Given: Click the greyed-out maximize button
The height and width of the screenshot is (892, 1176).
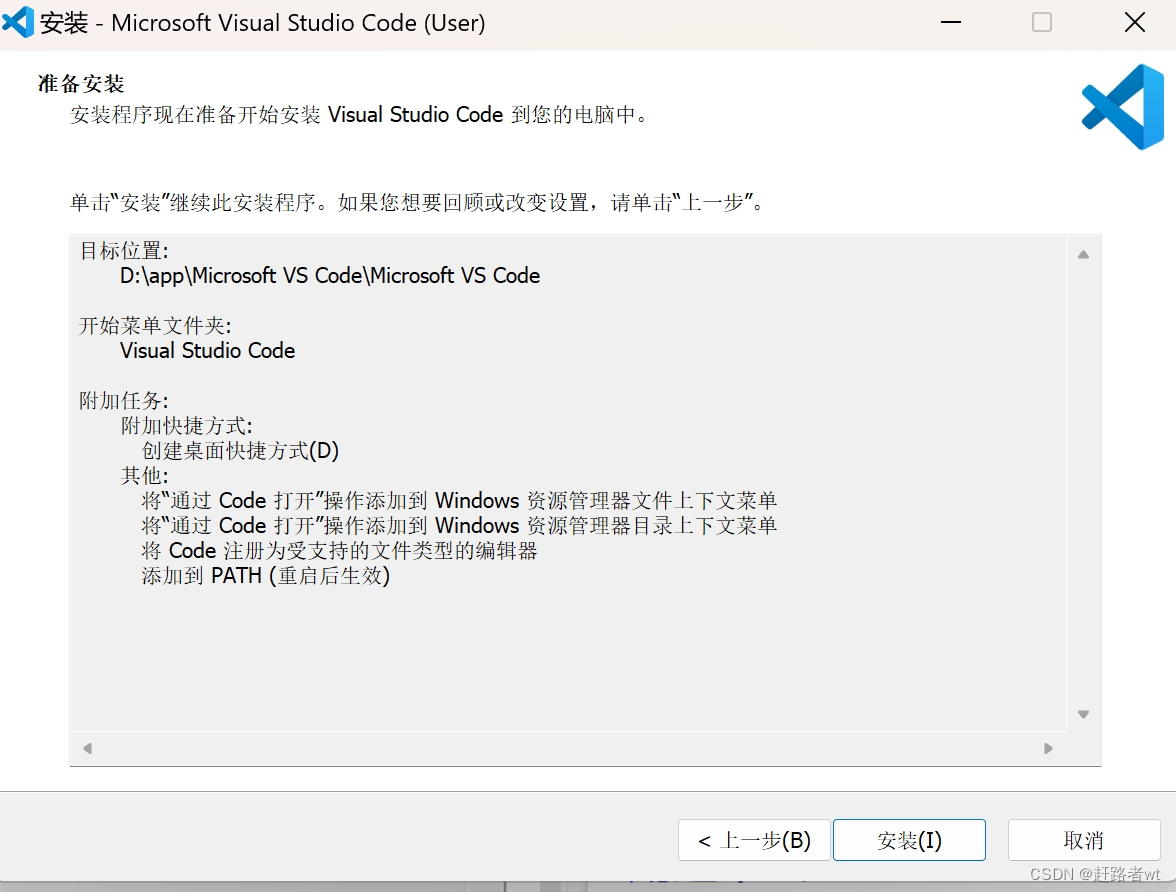Looking at the screenshot, I should [1042, 23].
